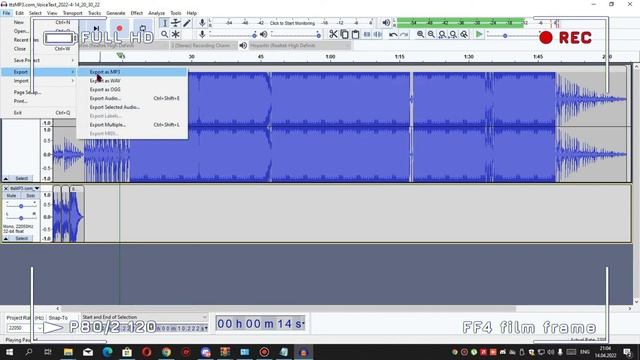Click the audio position time display

click(260, 324)
